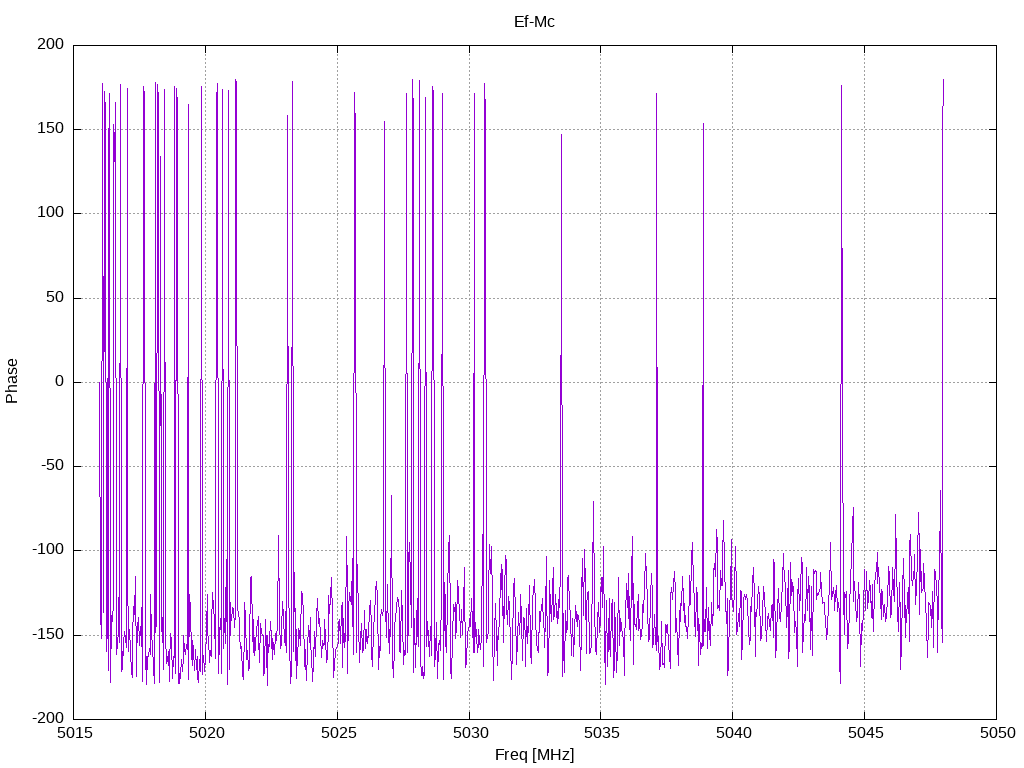
Task: Click the Phase y-axis label
Action: coord(12,381)
